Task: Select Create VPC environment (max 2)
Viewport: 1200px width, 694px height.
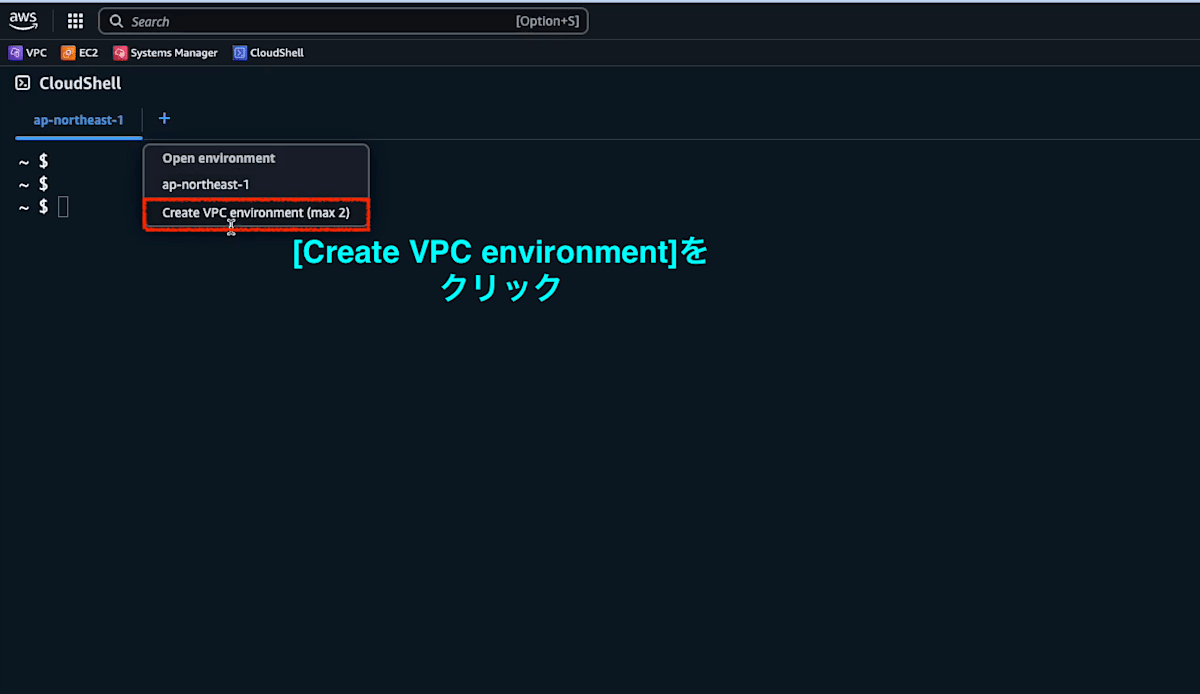Action: pos(256,213)
